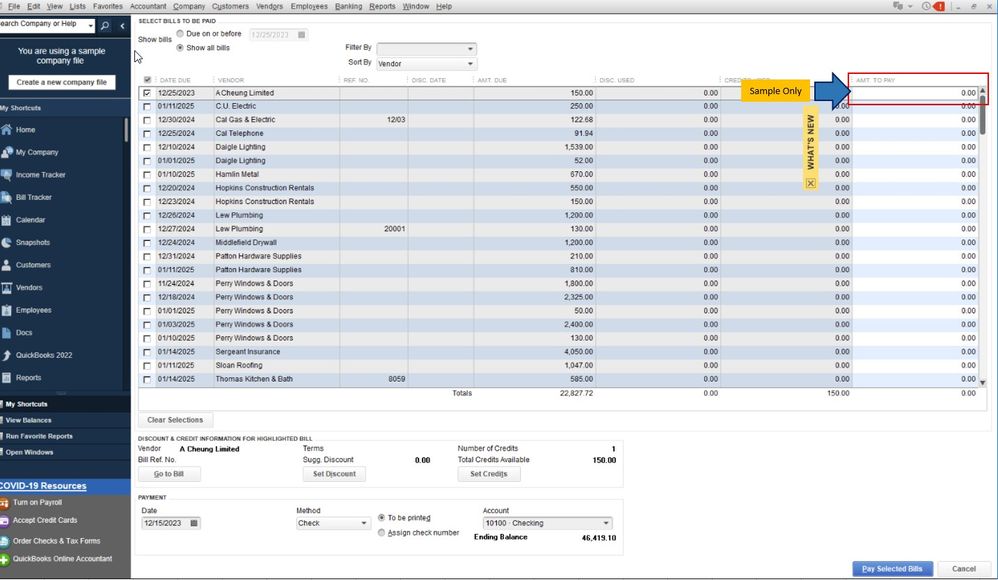The height and width of the screenshot is (580, 998).
Task: Open the Filter By dropdown
Action: coord(426,49)
